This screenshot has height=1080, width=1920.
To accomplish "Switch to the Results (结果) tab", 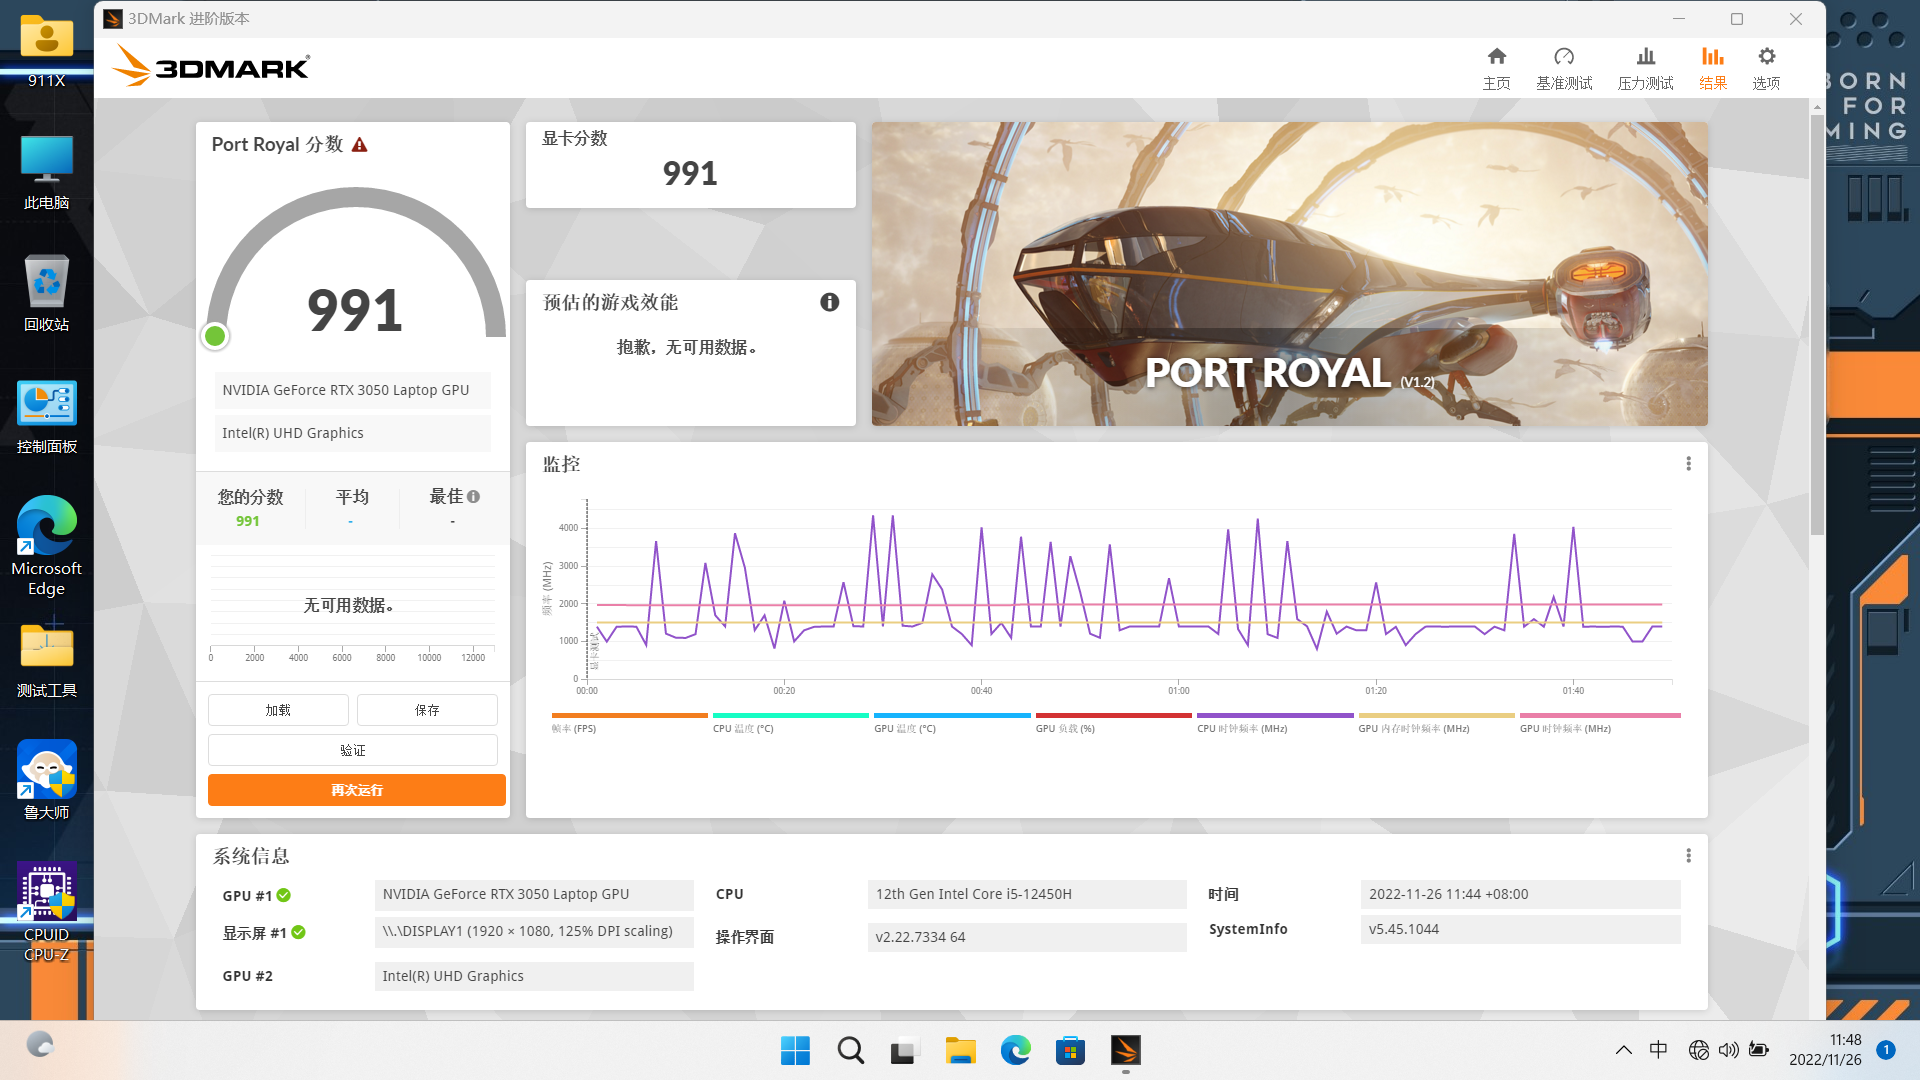I will click(x=1712, y=68).
